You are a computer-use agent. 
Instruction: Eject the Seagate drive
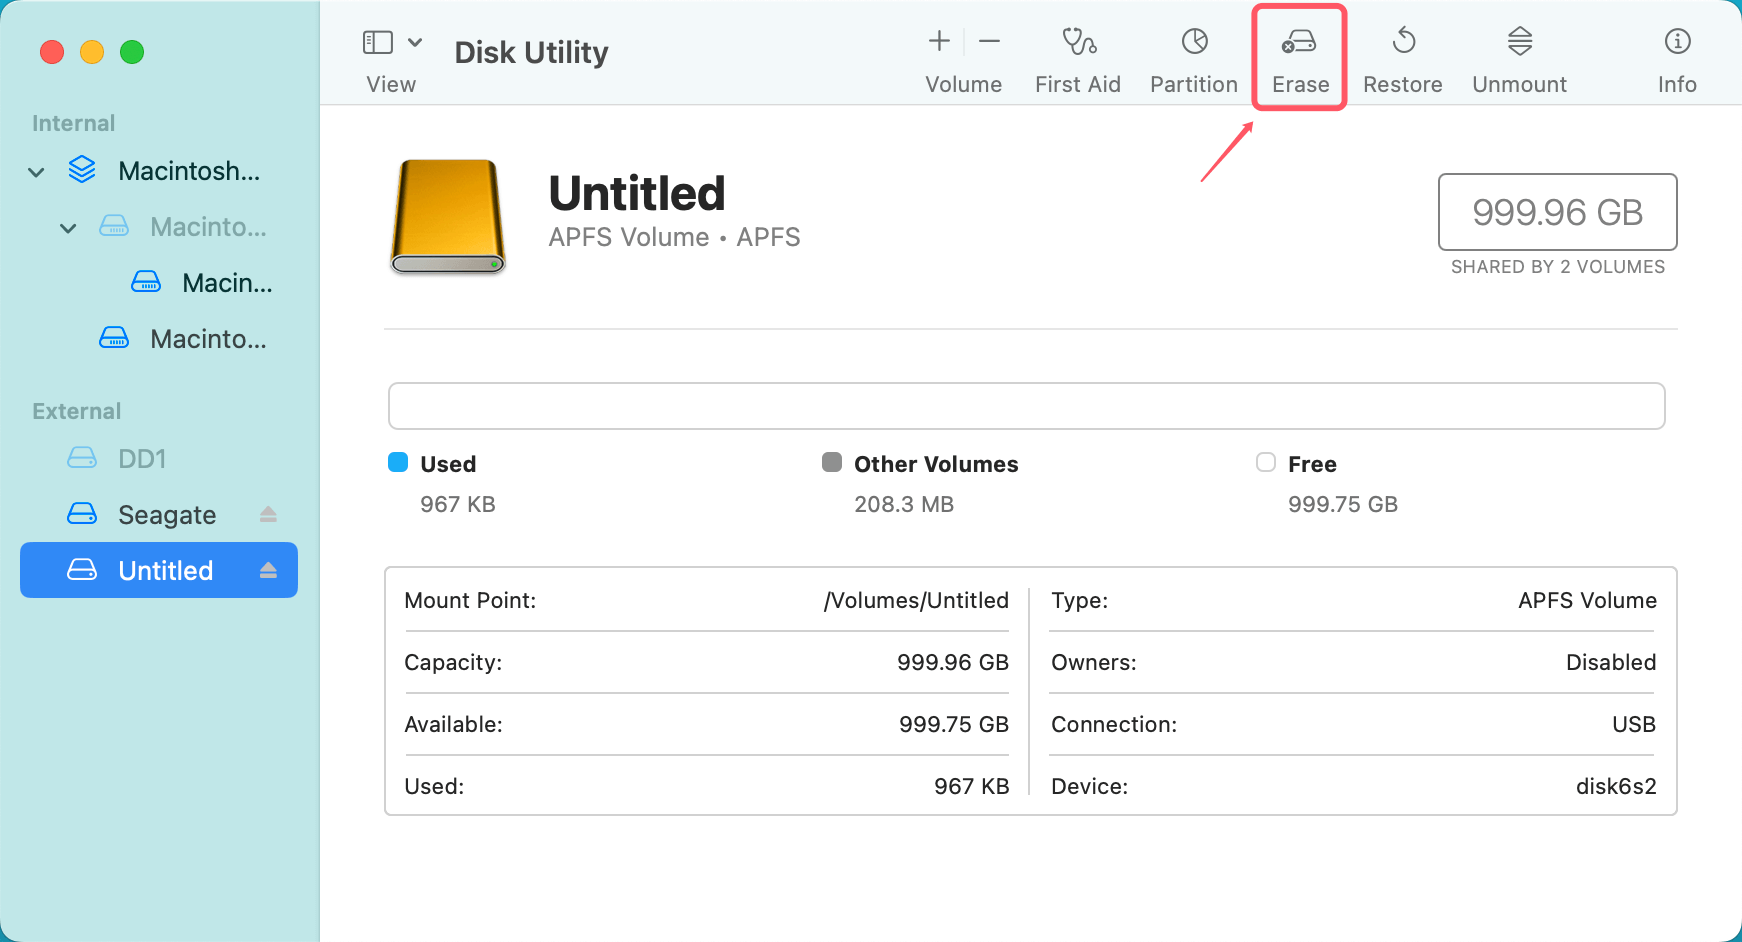(268, 514)
